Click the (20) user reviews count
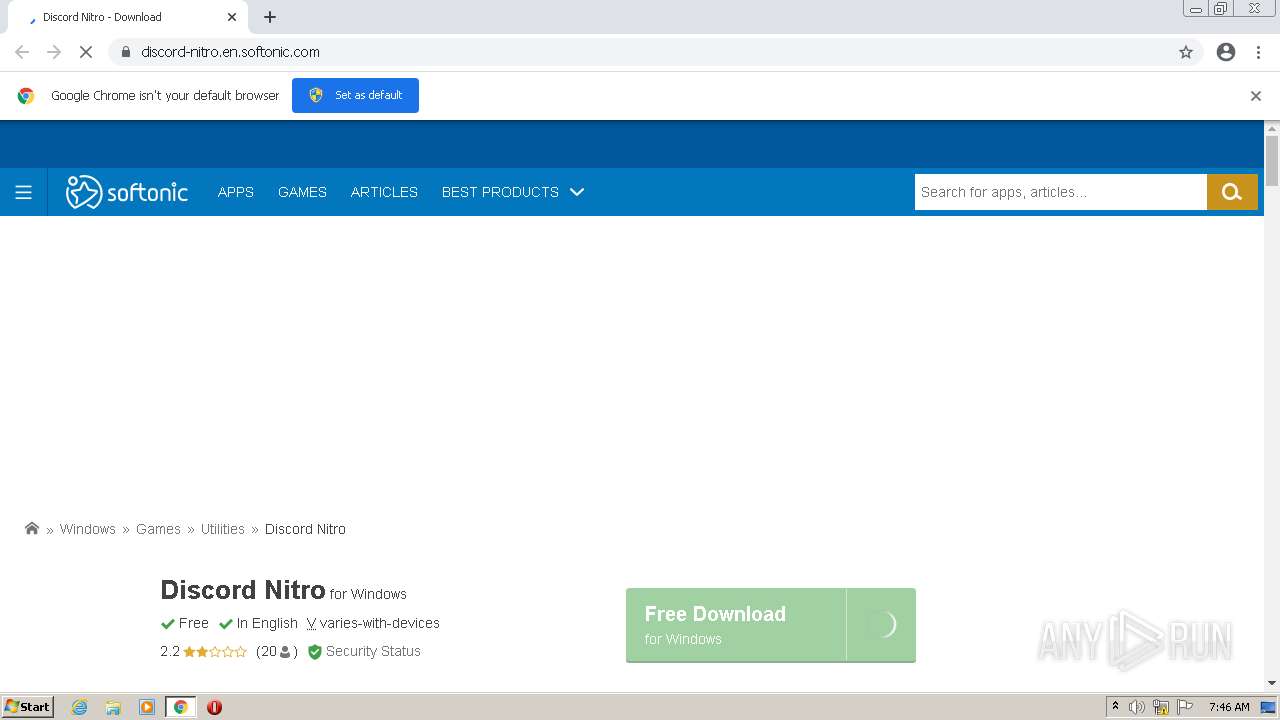The image size is (1280, 720). 277,651
